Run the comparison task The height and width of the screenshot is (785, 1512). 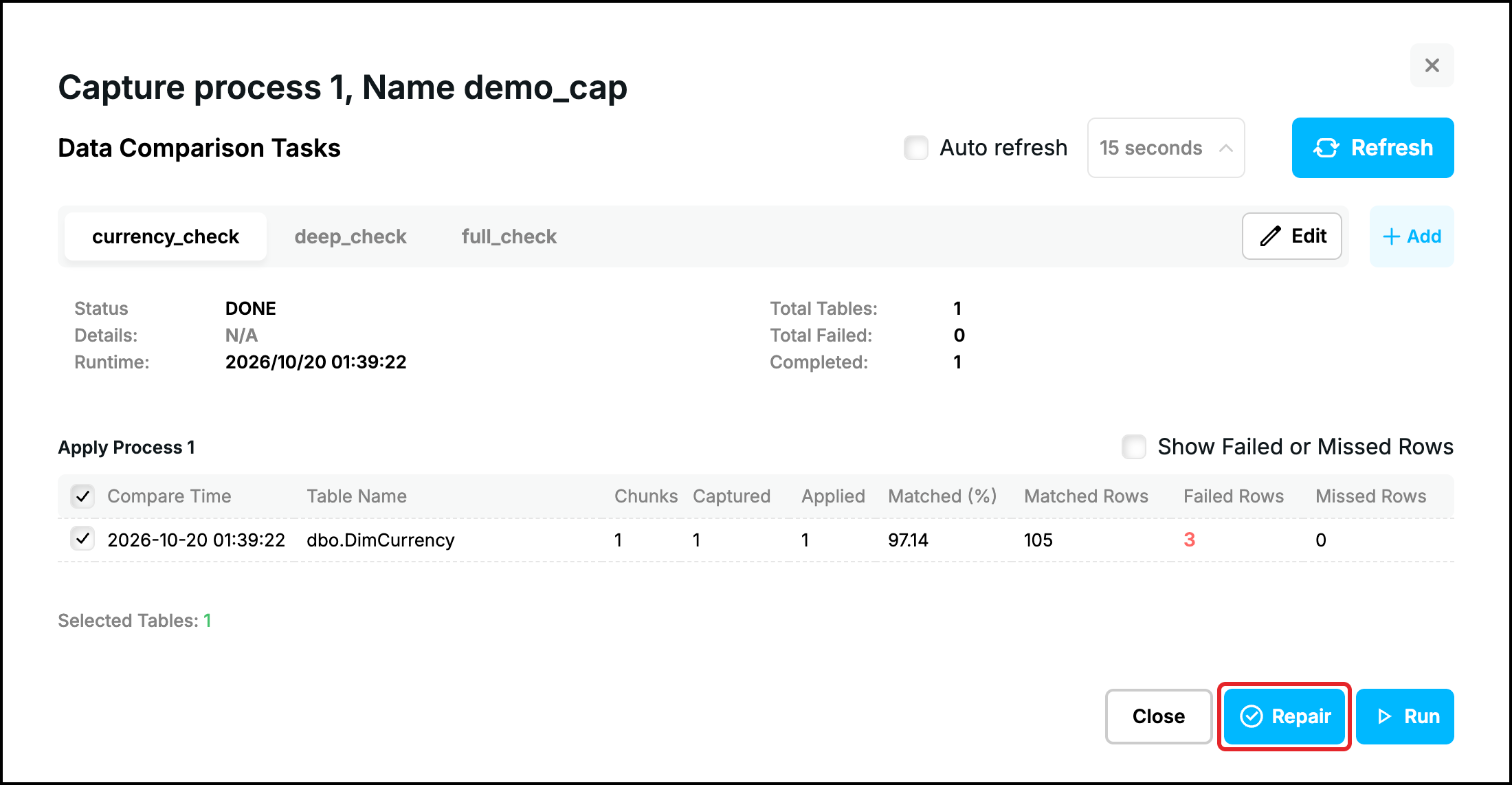[x=1405, y=716]
